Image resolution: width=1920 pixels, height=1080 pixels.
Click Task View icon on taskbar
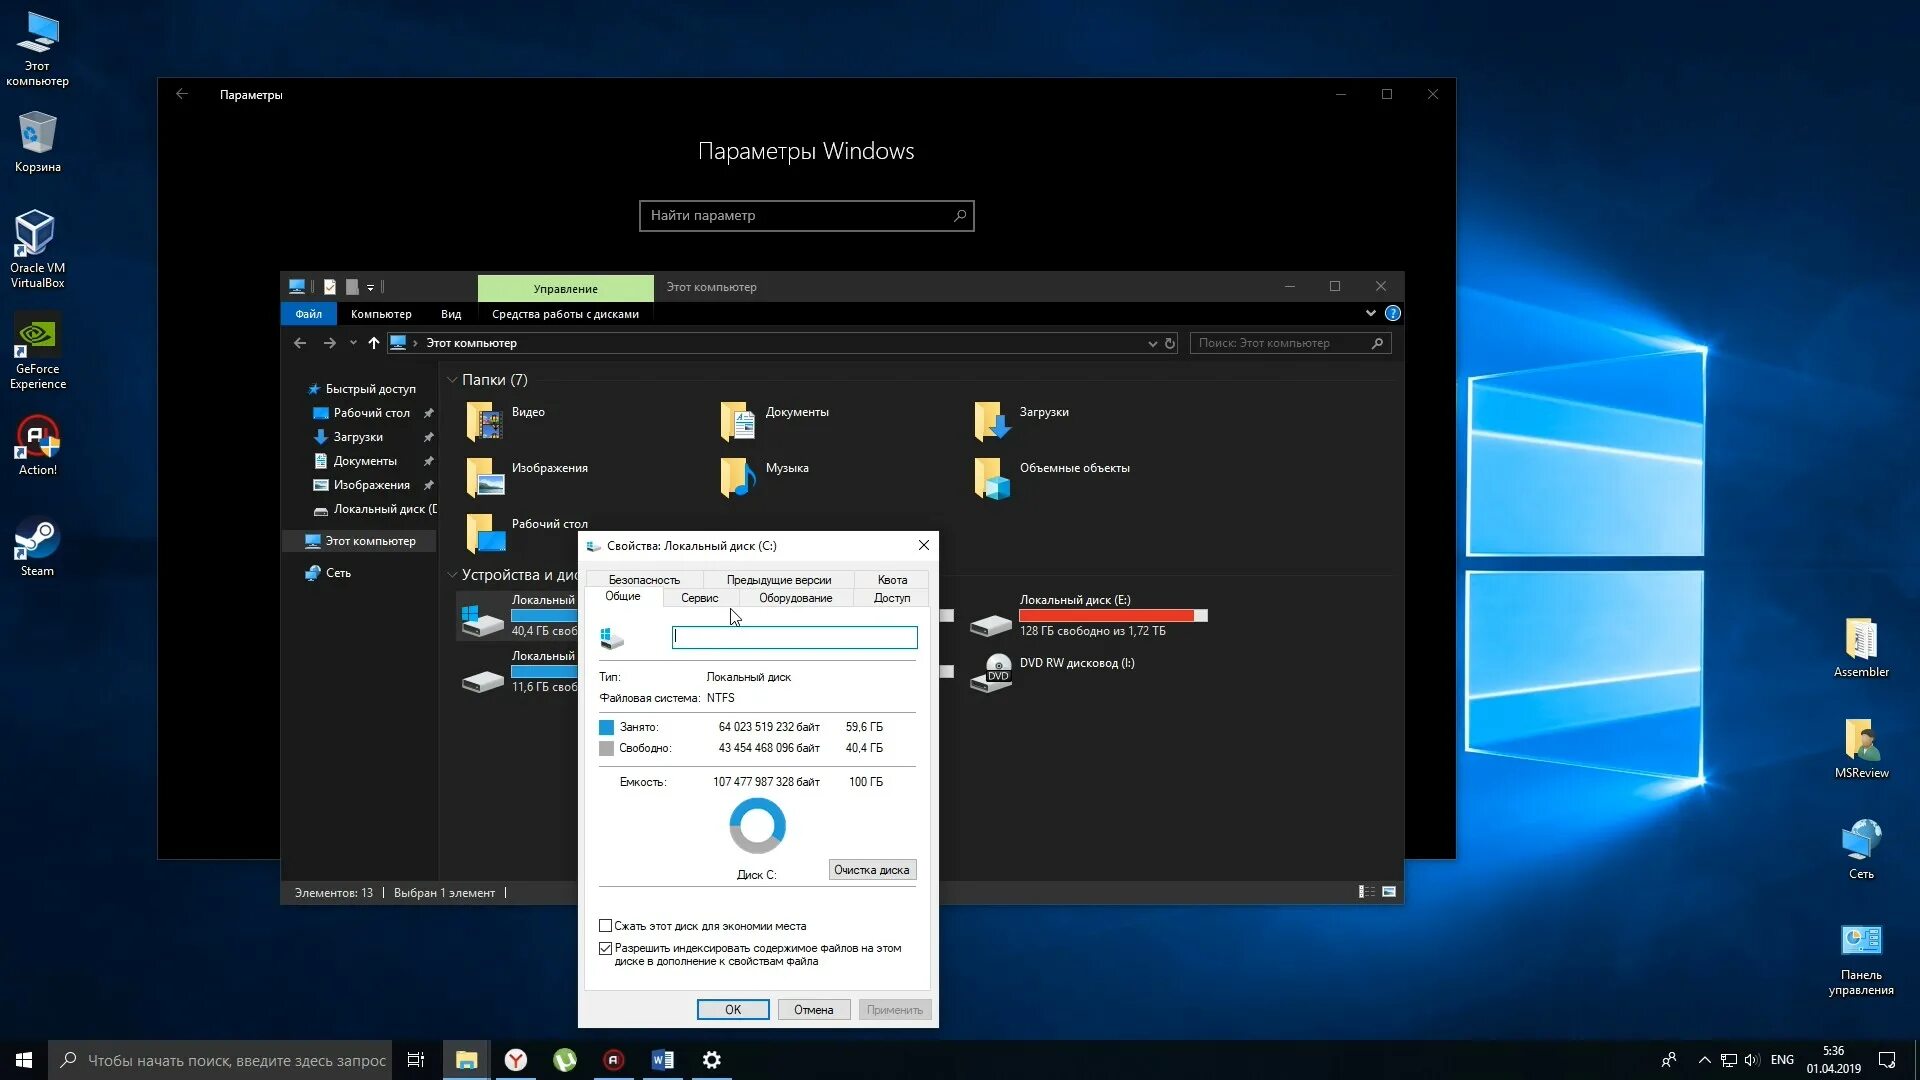[x=416, y=1060]
